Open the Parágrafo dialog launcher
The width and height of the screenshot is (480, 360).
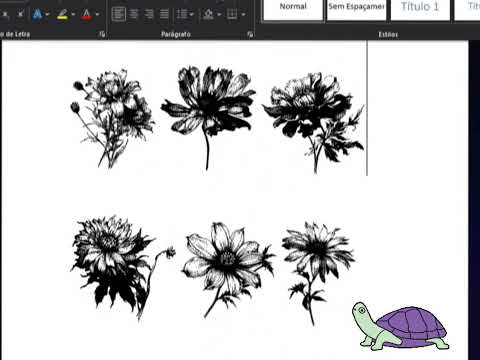pyautogui.click(x=250, y=34)
